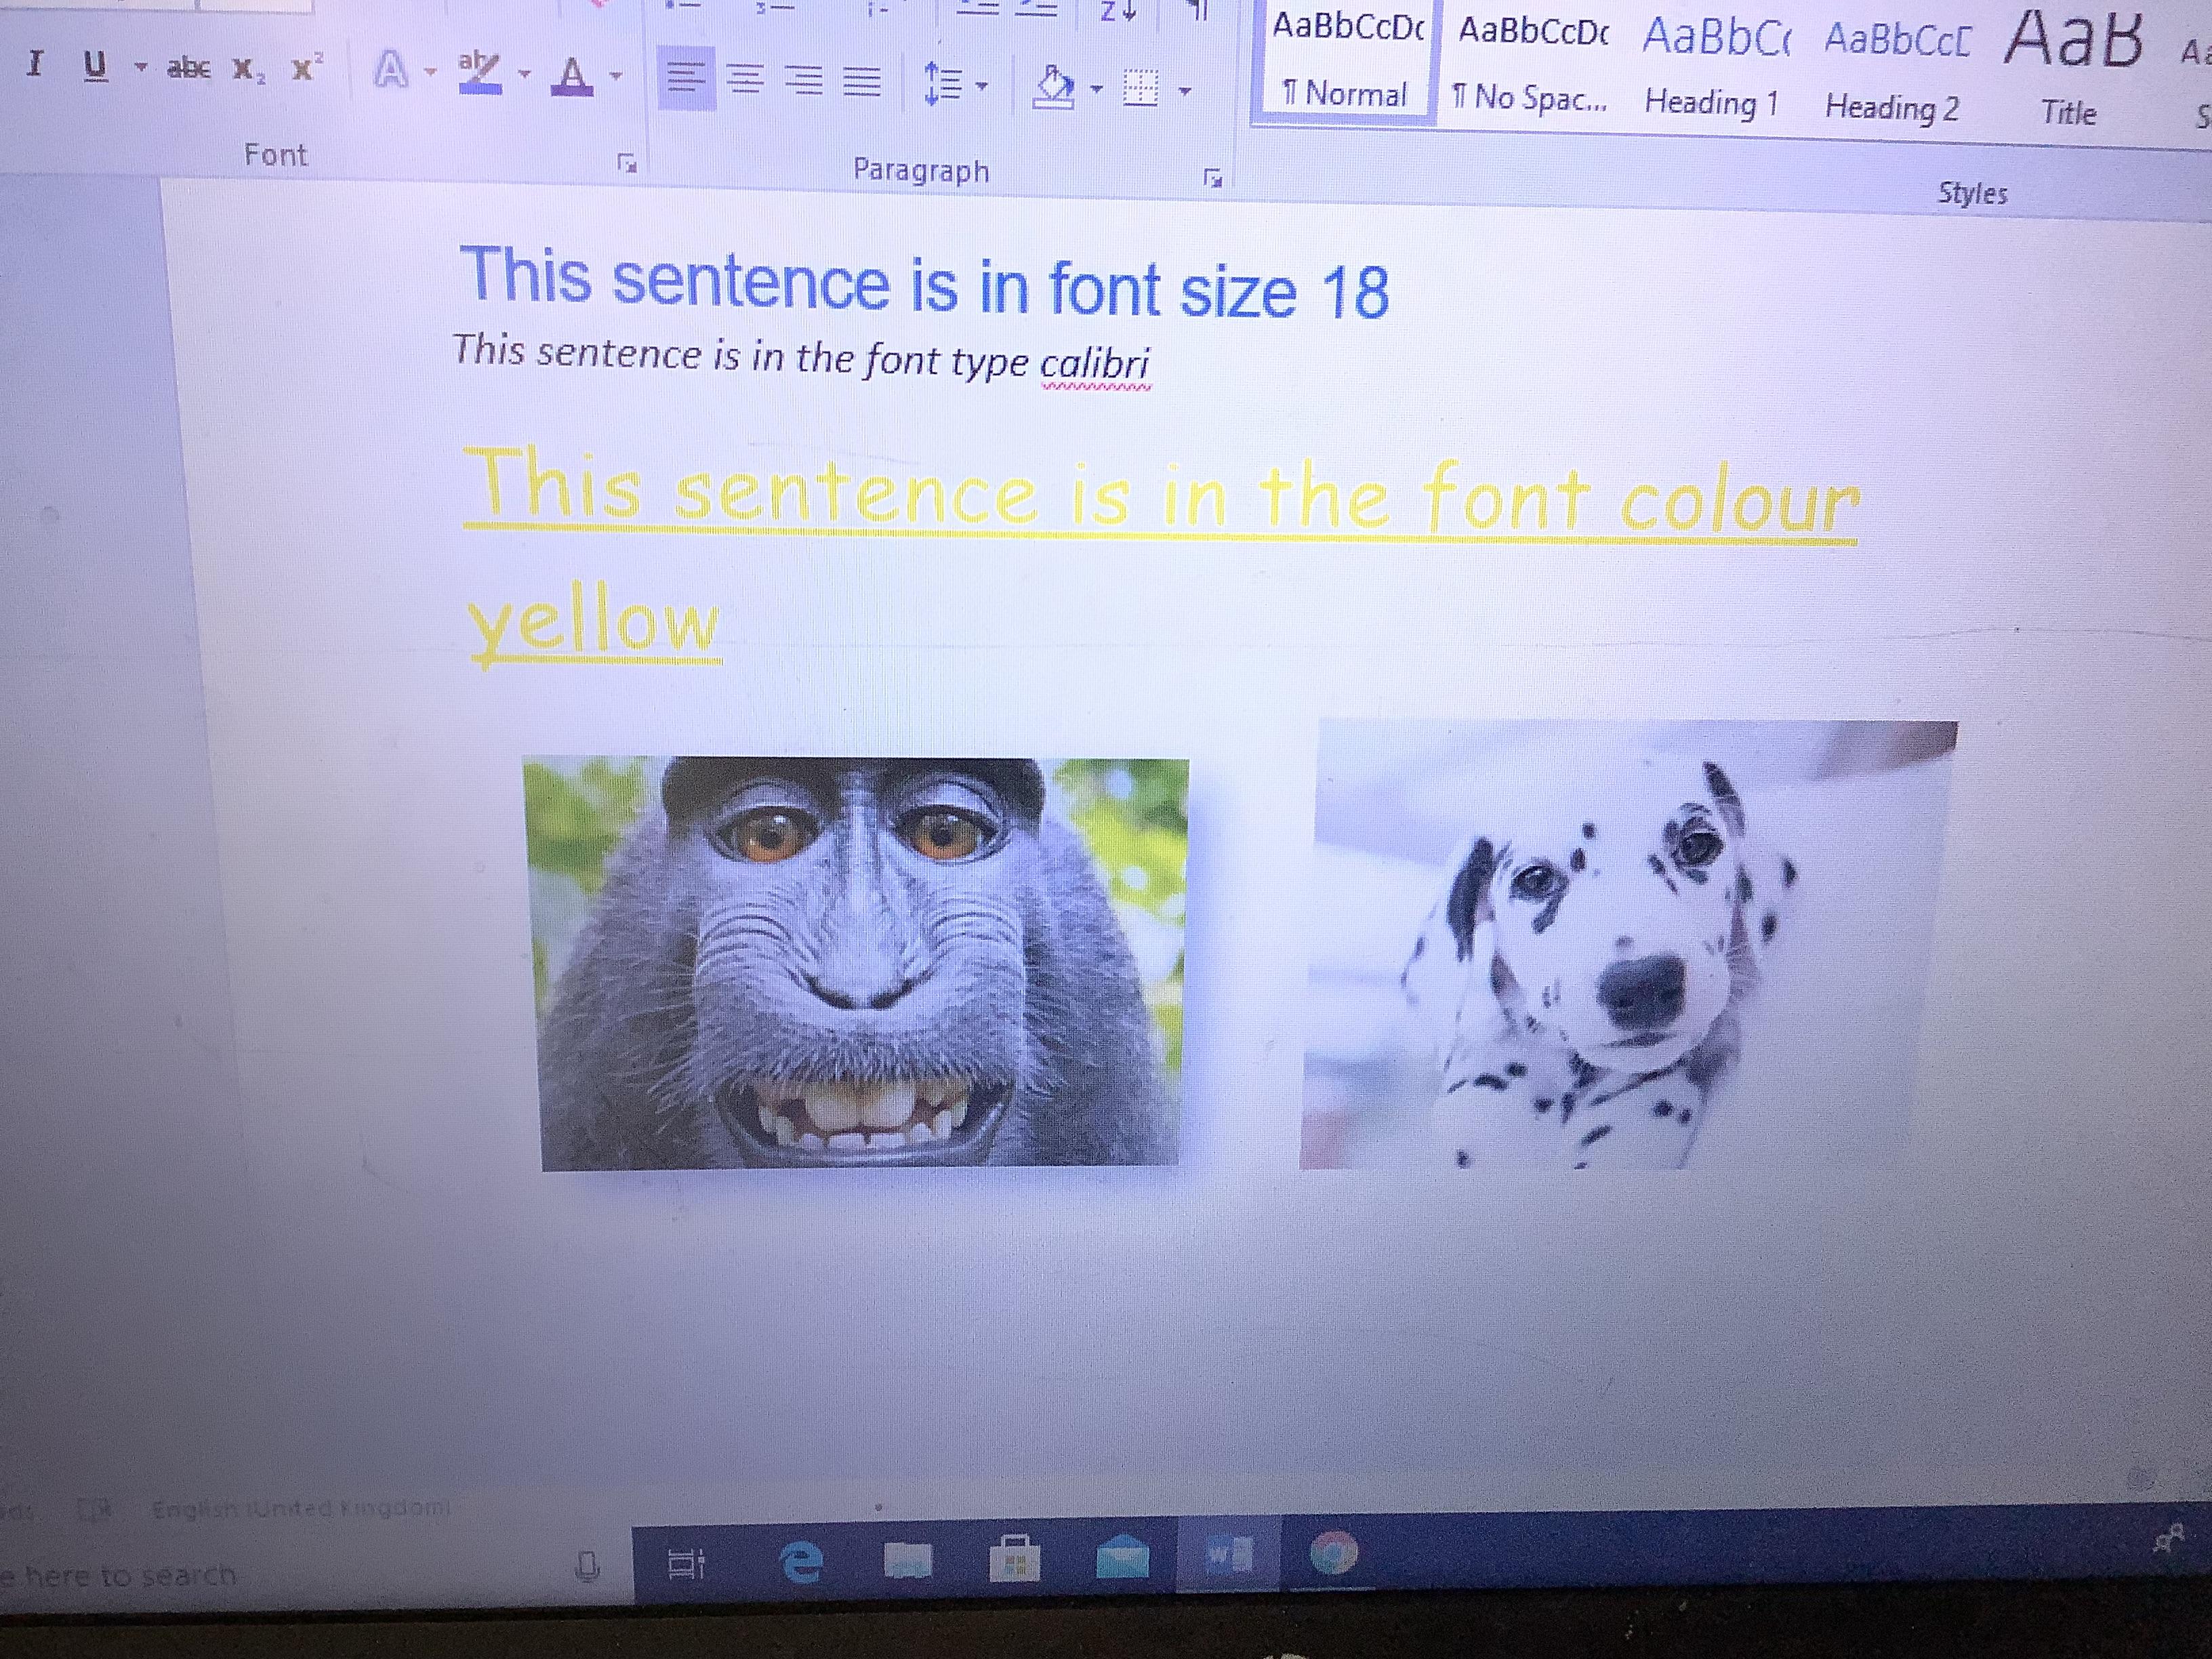Toggle strikethrough formatting (abc)
2212x1659 pixels.
click(188, 68)
